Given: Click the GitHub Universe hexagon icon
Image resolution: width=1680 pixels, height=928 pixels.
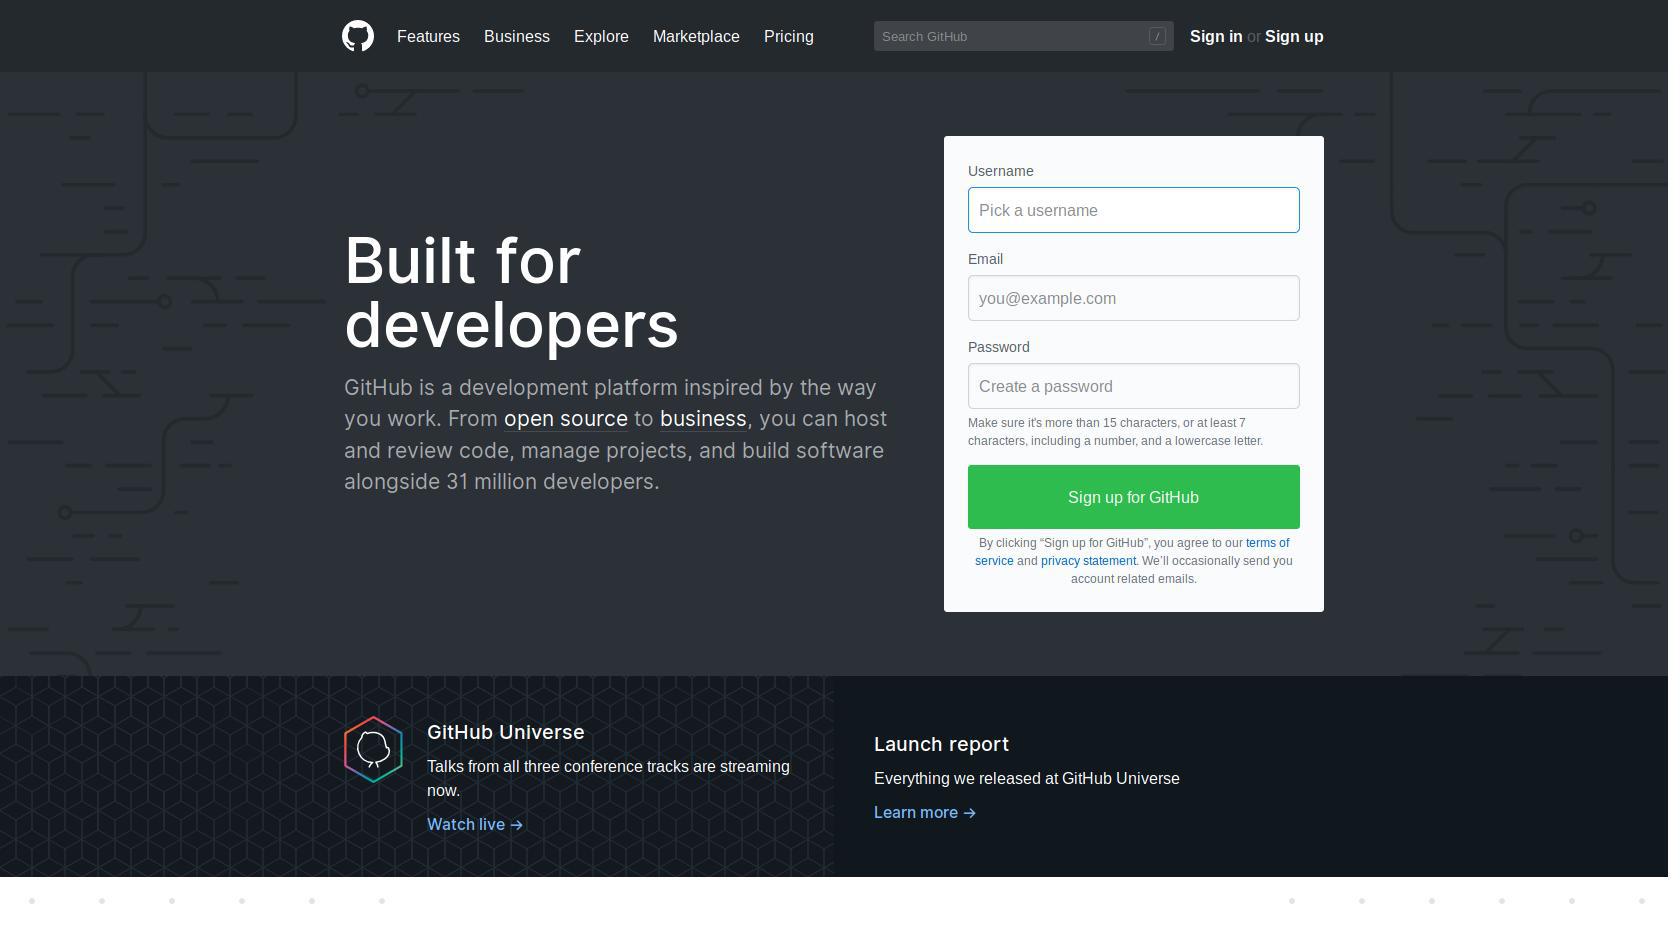Looking at the screenshot, I should coord(373,749).
